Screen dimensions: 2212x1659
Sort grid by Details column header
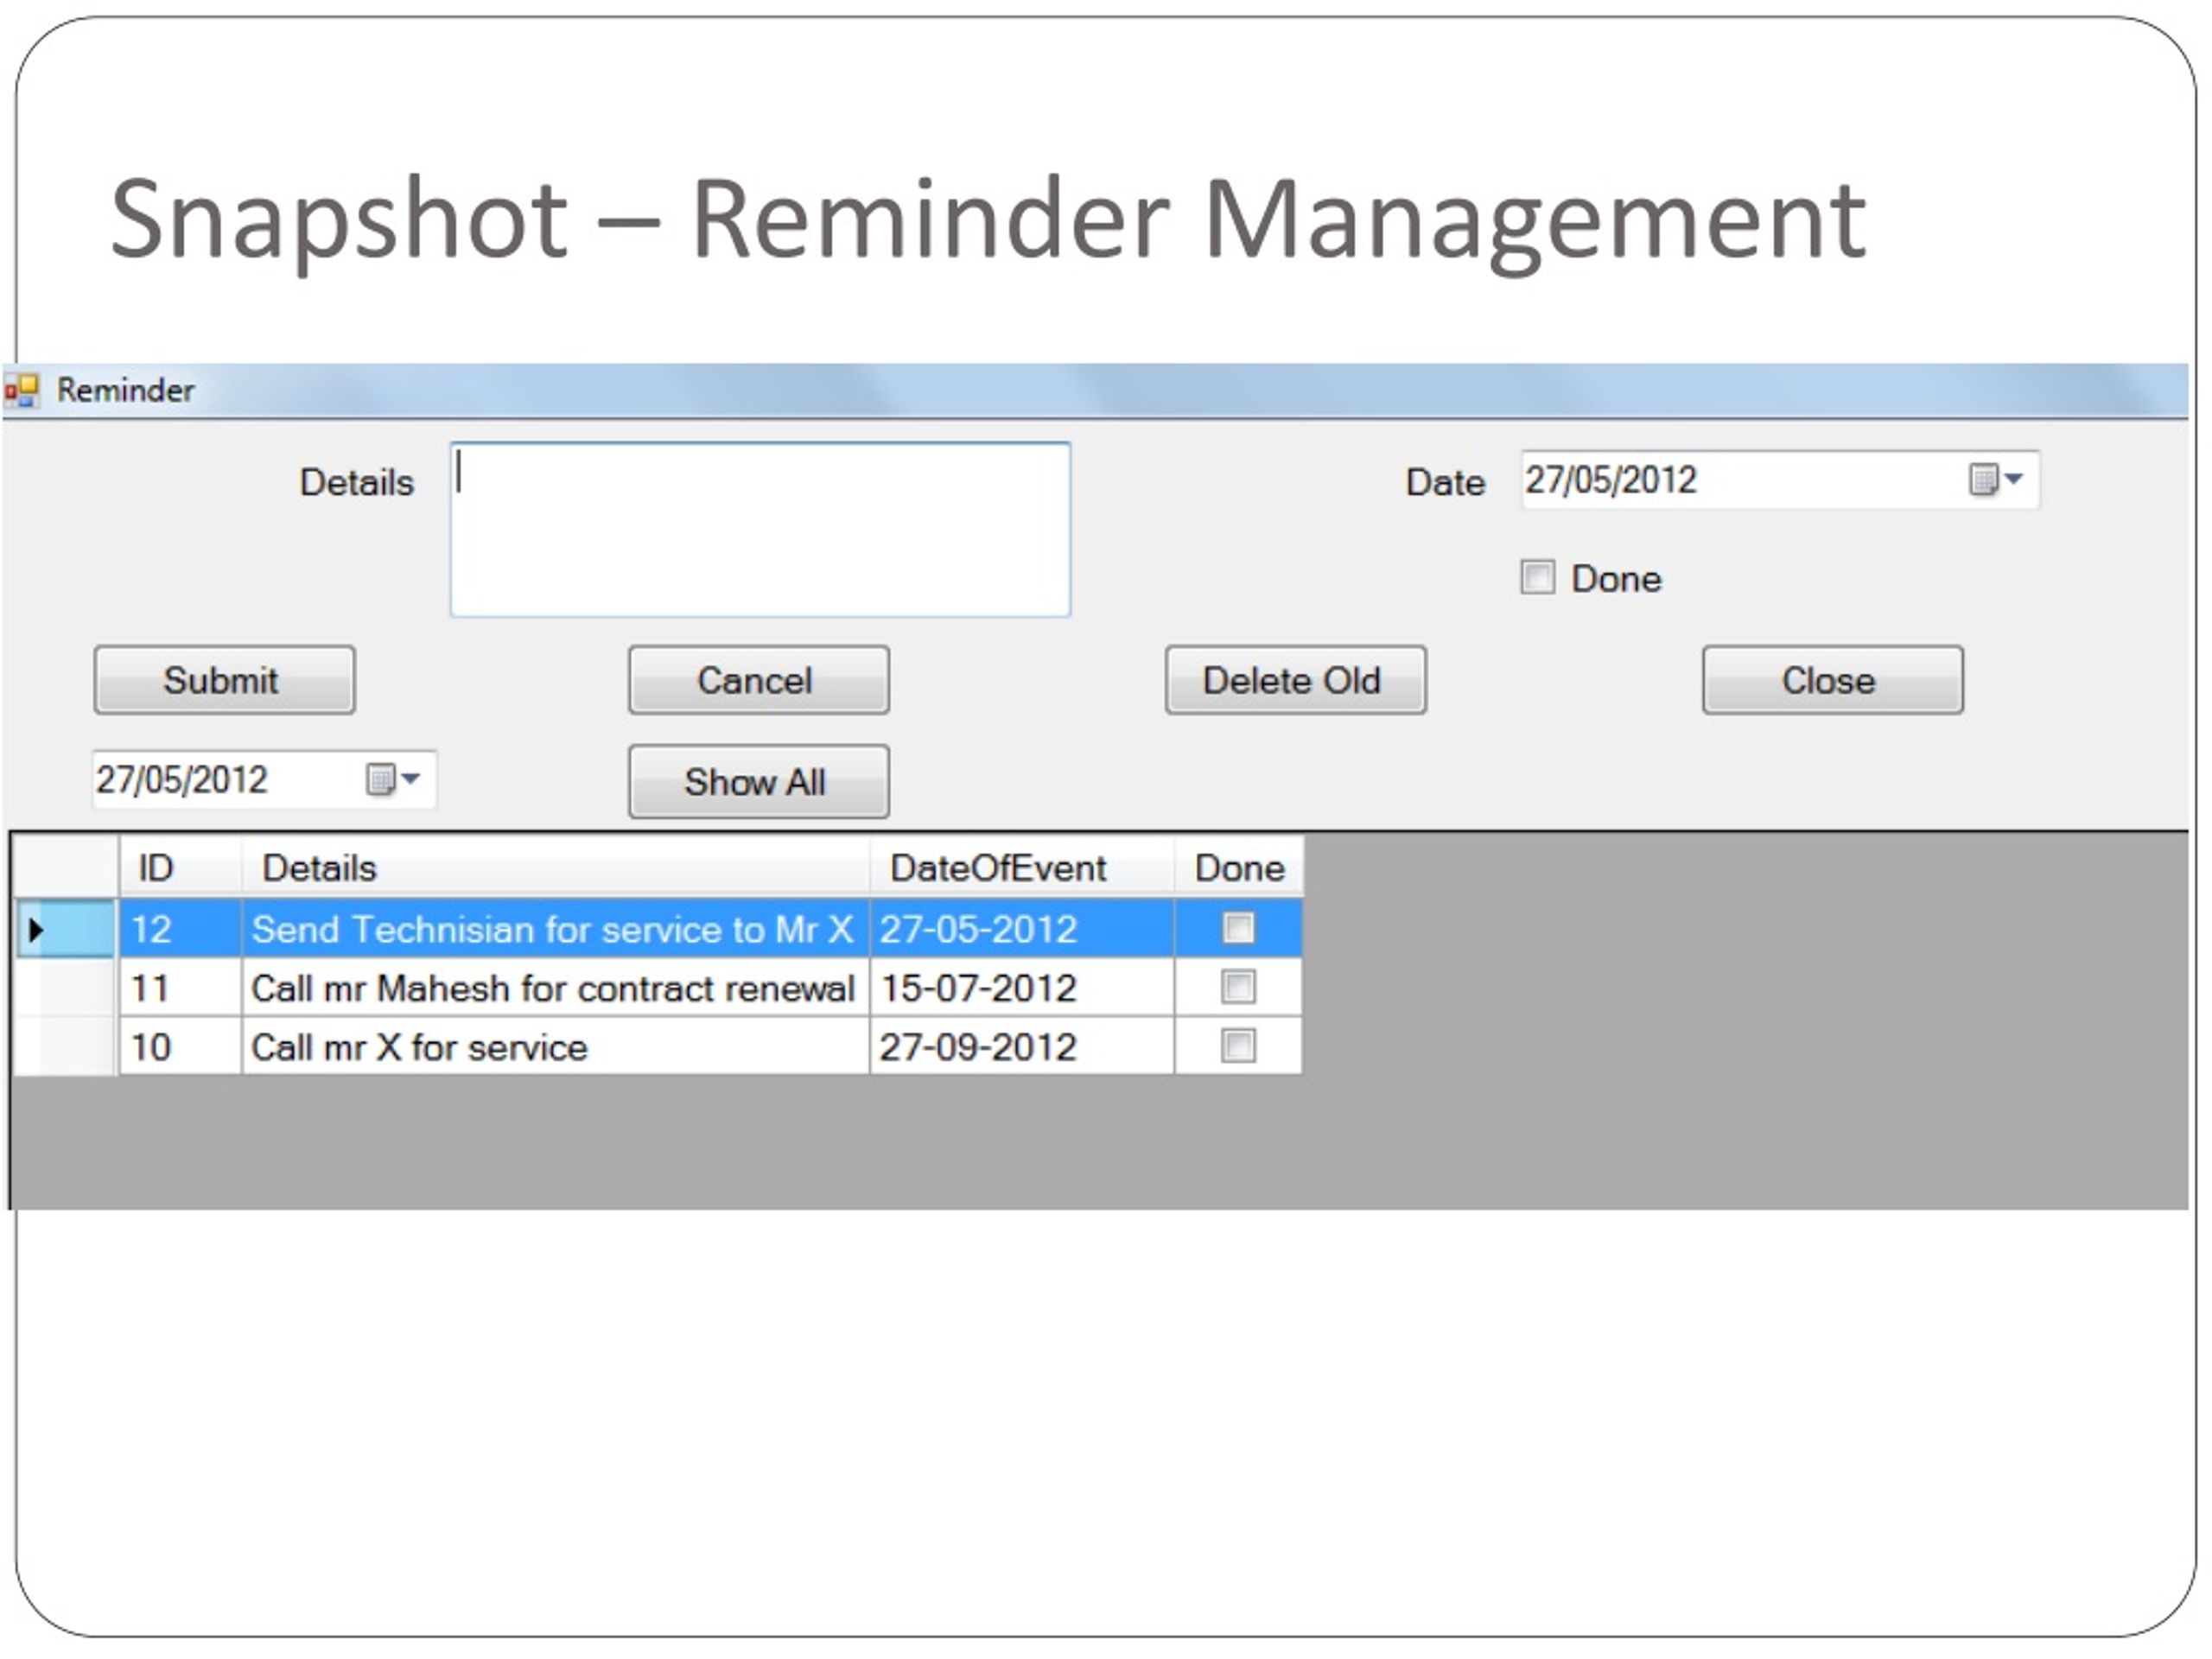coord(556,867)
